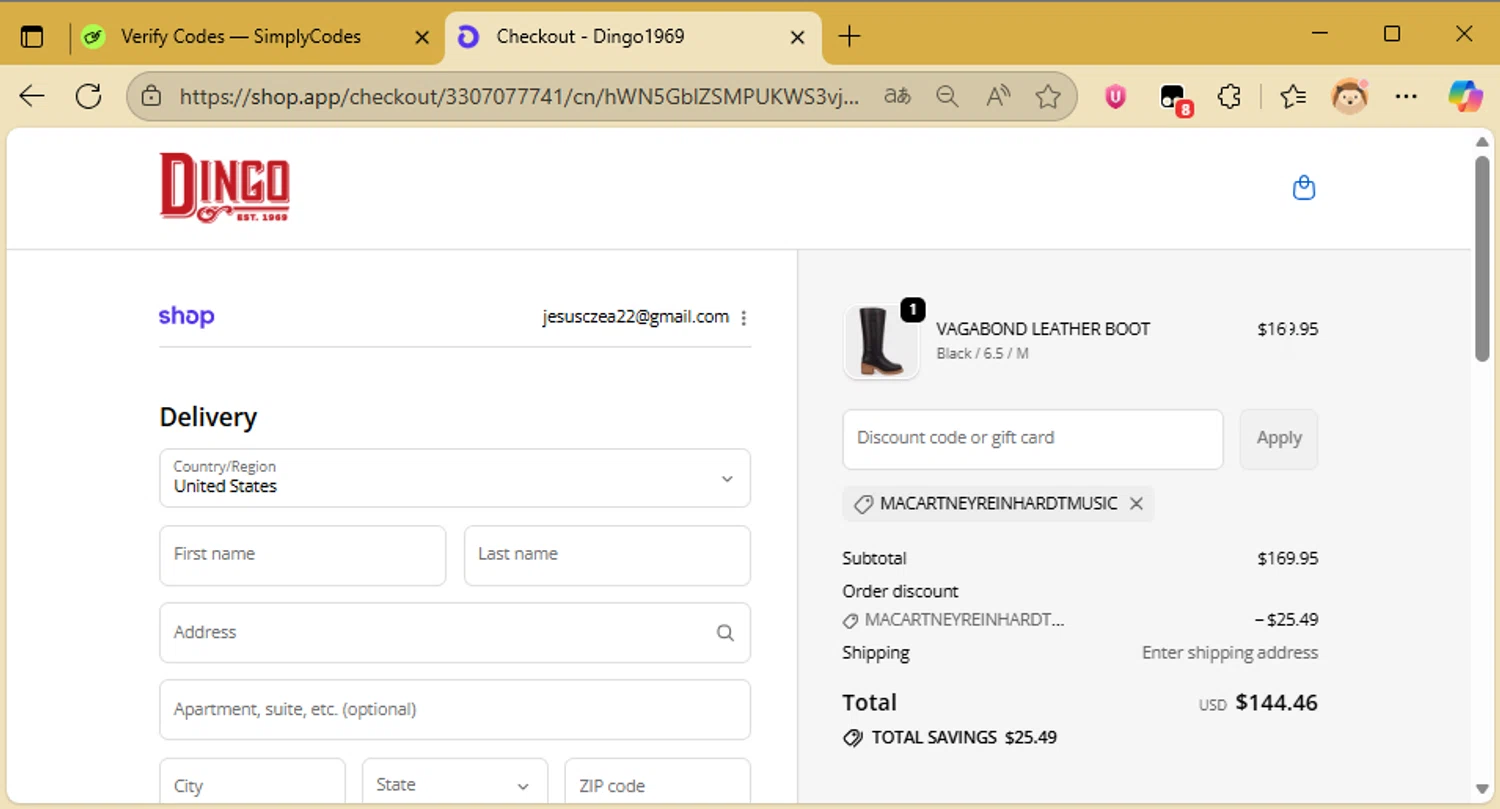Click the TOTAL SAVINGS $25.49 text
1500x809 pixels.
click(x=964, y=738)
